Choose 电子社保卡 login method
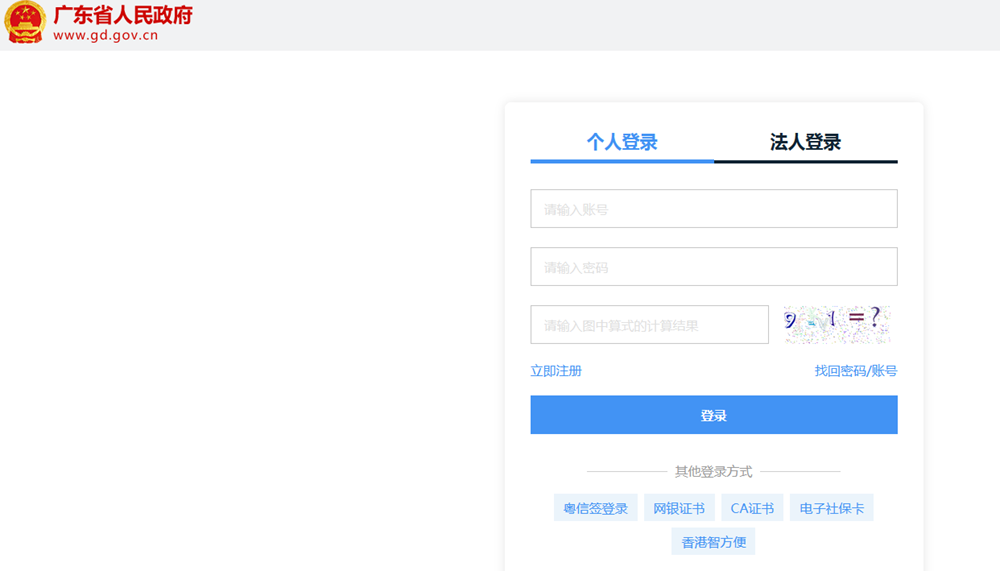The width and height of the screenshot is (1000, 571). point(831,508)
